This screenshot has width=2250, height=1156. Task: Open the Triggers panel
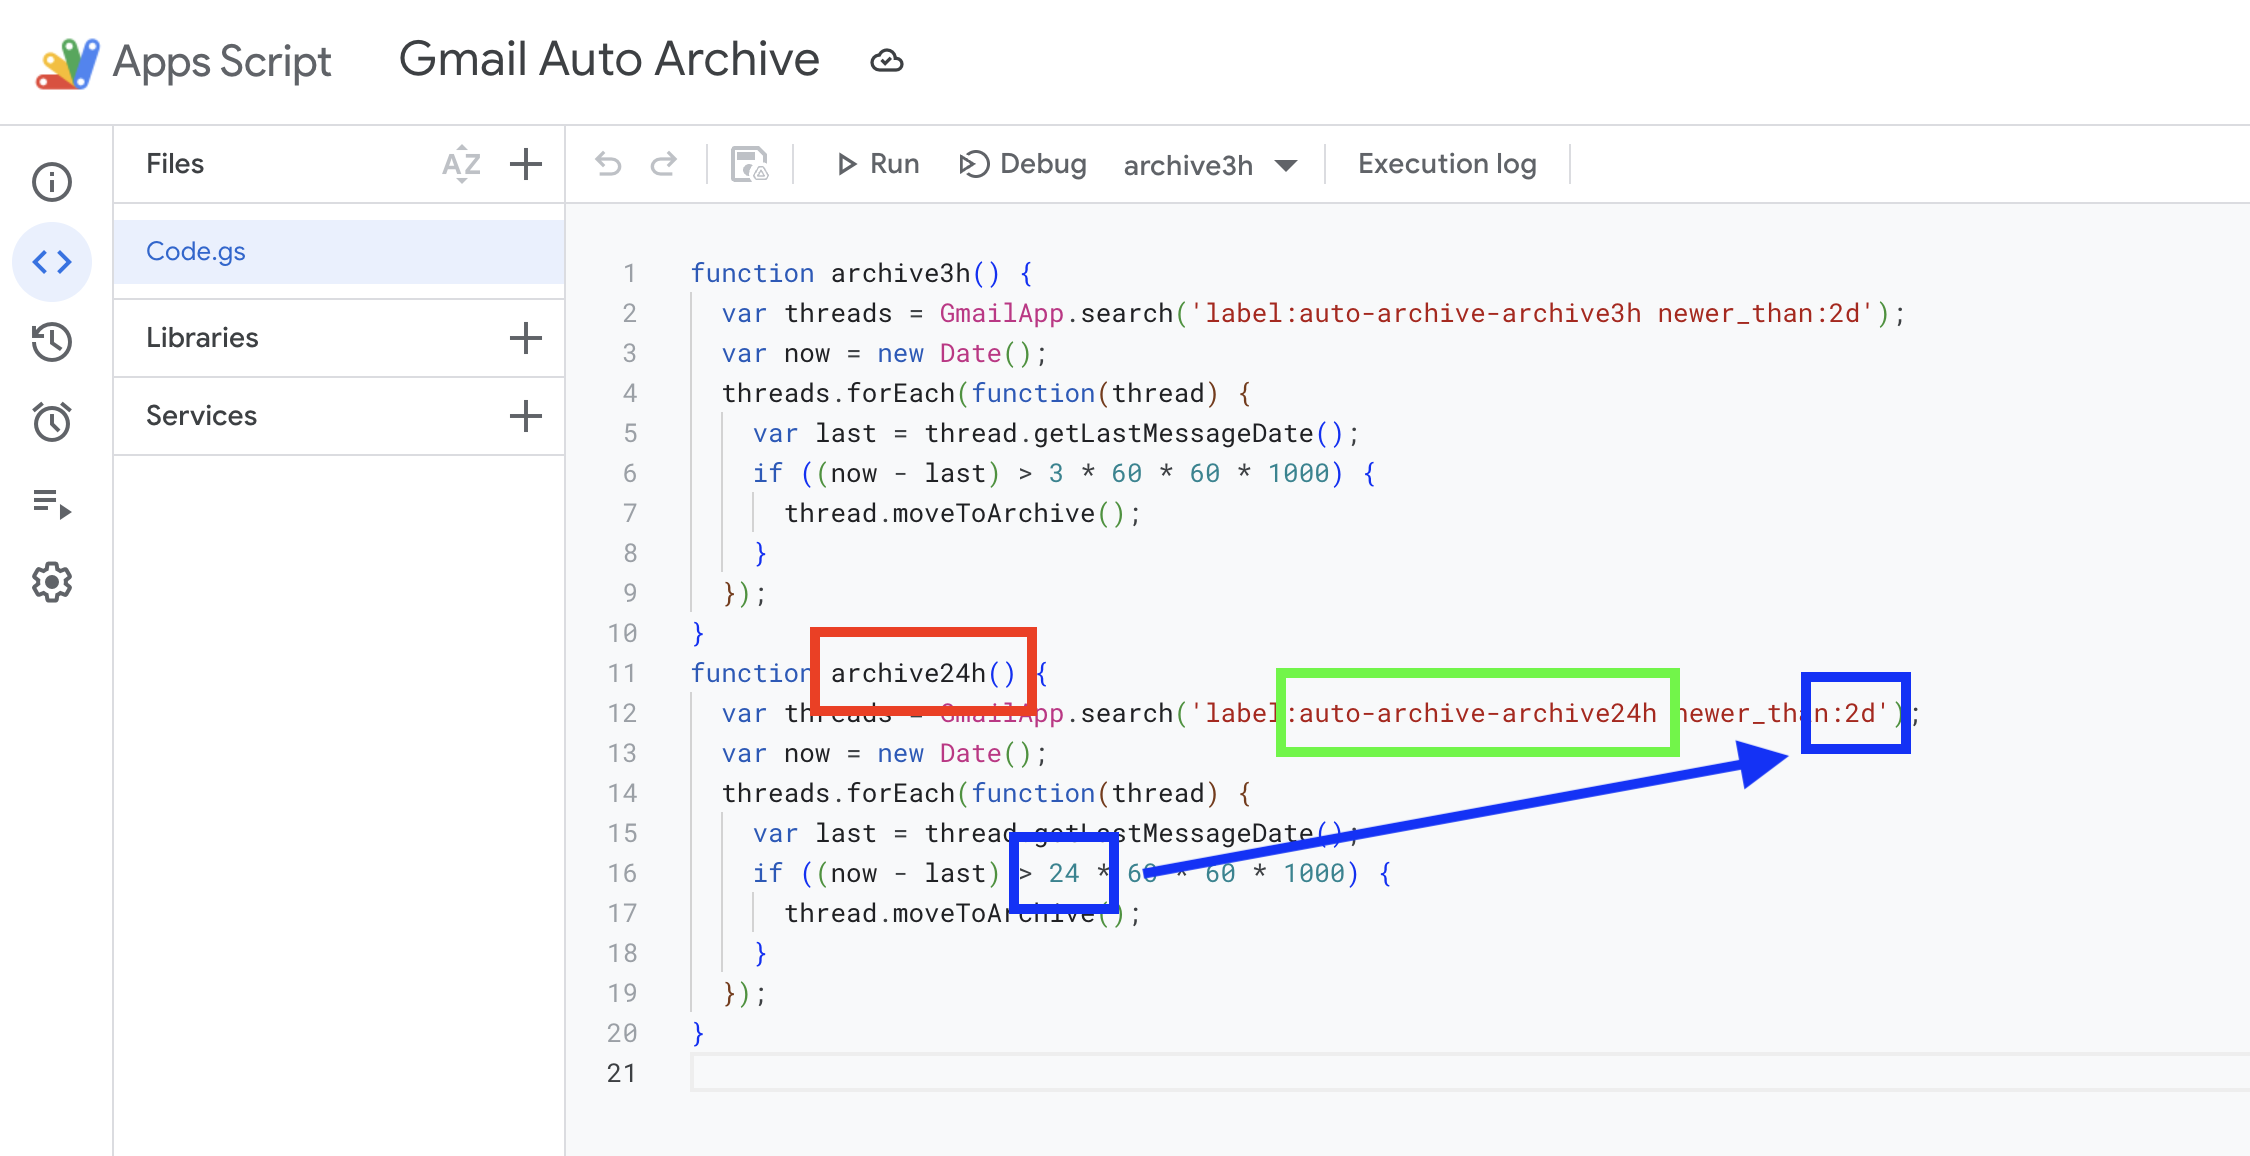pyautogui.click(x=52, y=422)
